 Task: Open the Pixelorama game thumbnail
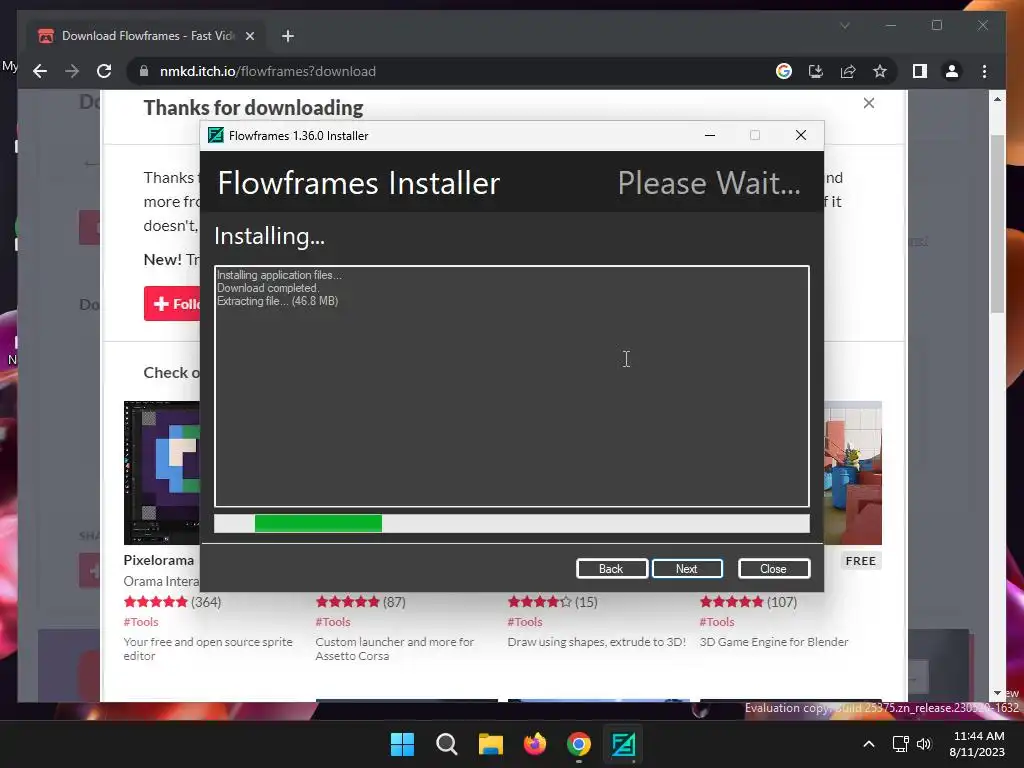[x=161, y=473]
